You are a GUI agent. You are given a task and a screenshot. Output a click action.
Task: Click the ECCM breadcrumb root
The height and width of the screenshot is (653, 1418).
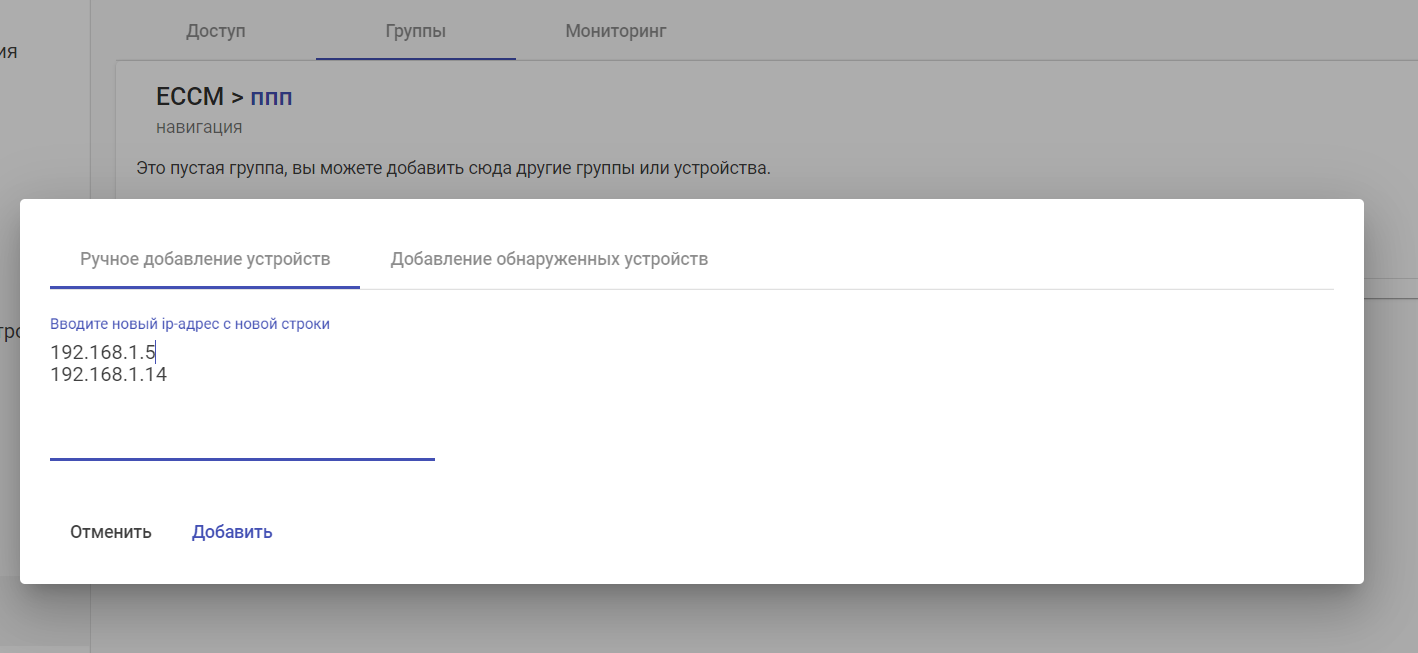190,97
